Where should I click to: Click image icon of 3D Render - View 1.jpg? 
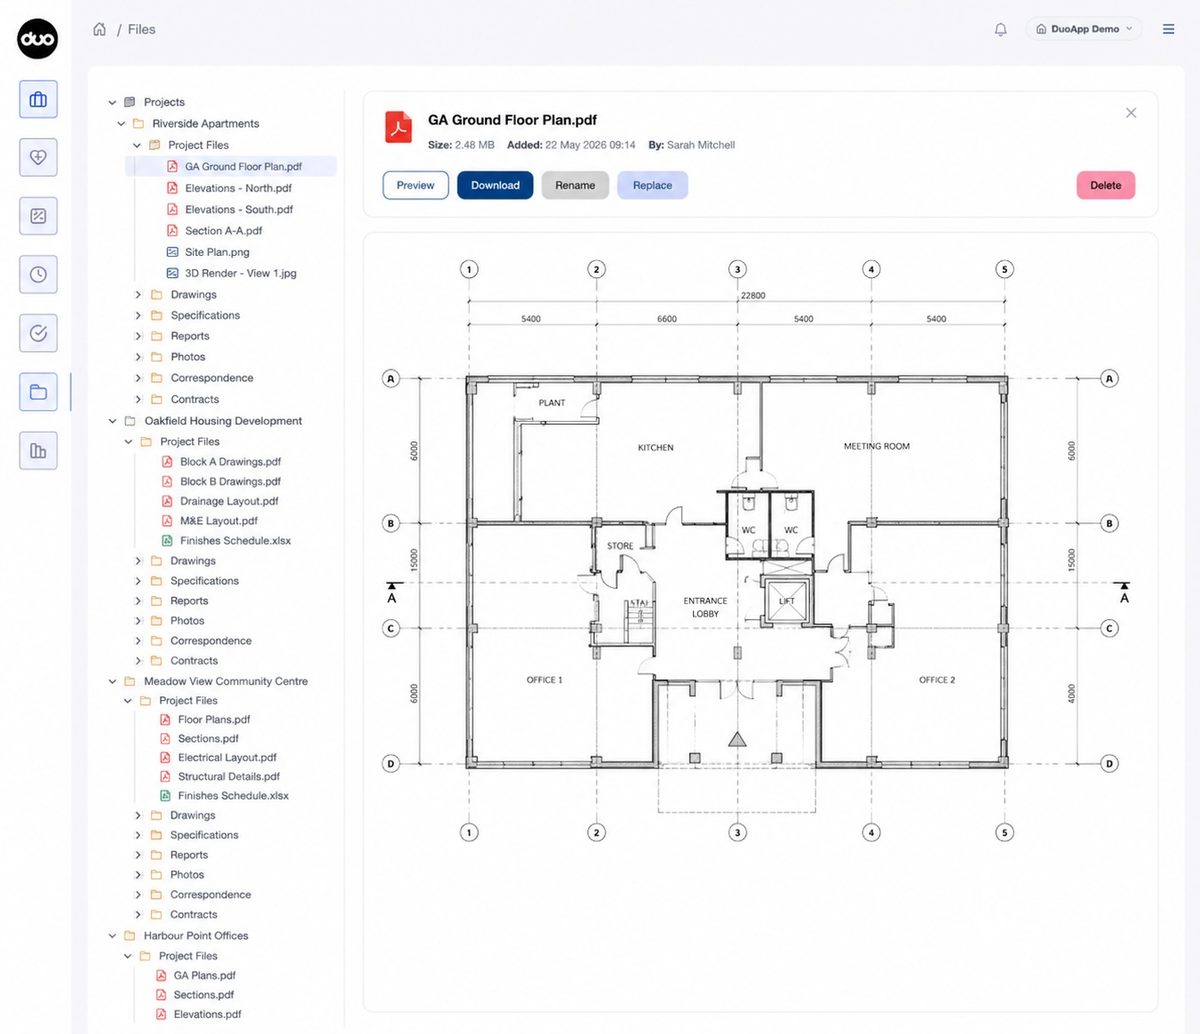[172, 273]
